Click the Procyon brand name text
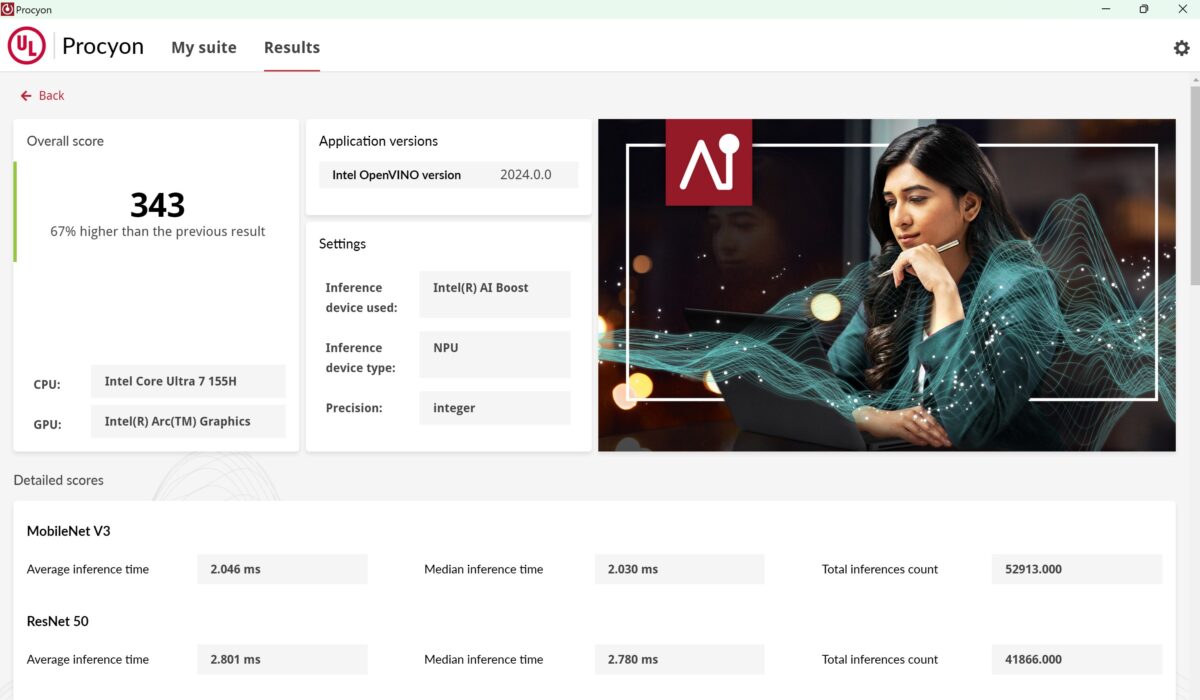Viewport: 1200px width, 700px height. 103,47
